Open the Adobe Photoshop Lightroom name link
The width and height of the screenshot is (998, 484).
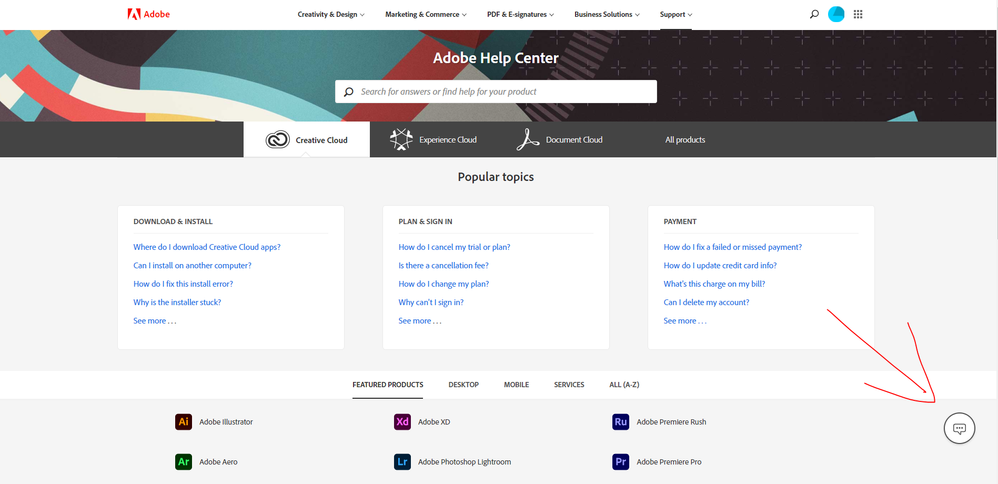tap(465, 462)
